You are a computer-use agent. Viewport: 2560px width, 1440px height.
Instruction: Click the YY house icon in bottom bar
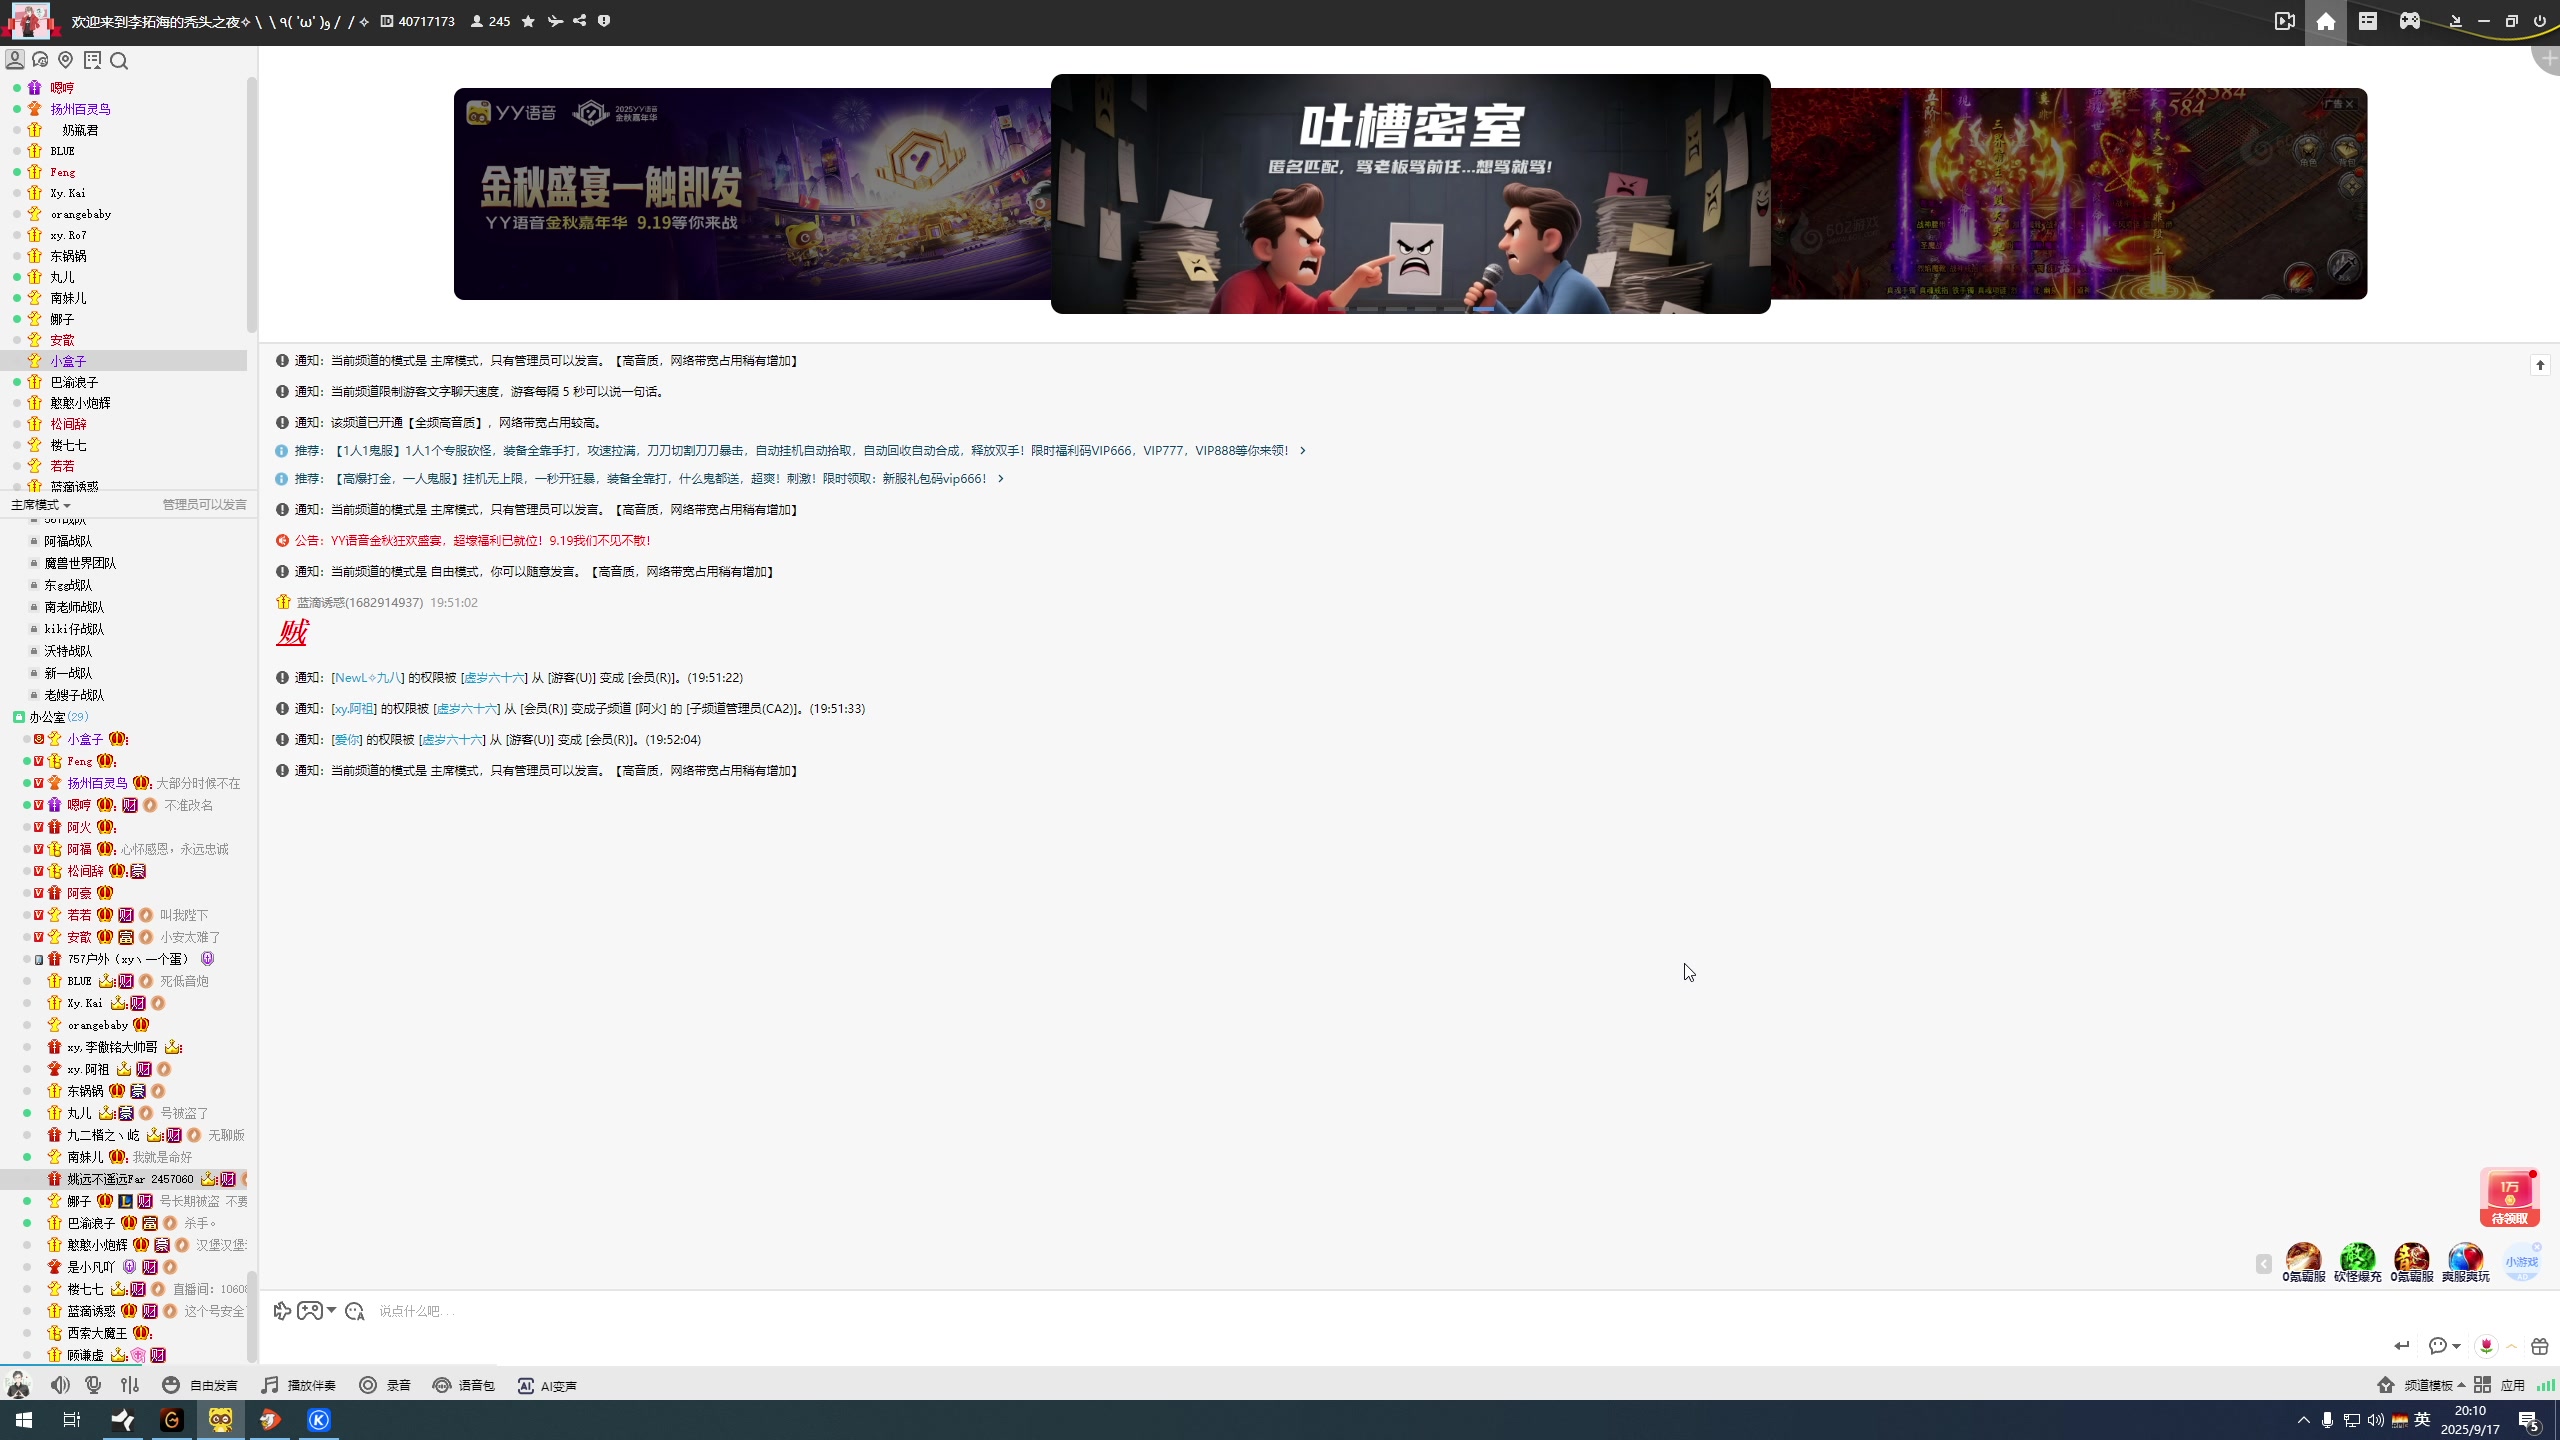(x=2386, y=1385)
